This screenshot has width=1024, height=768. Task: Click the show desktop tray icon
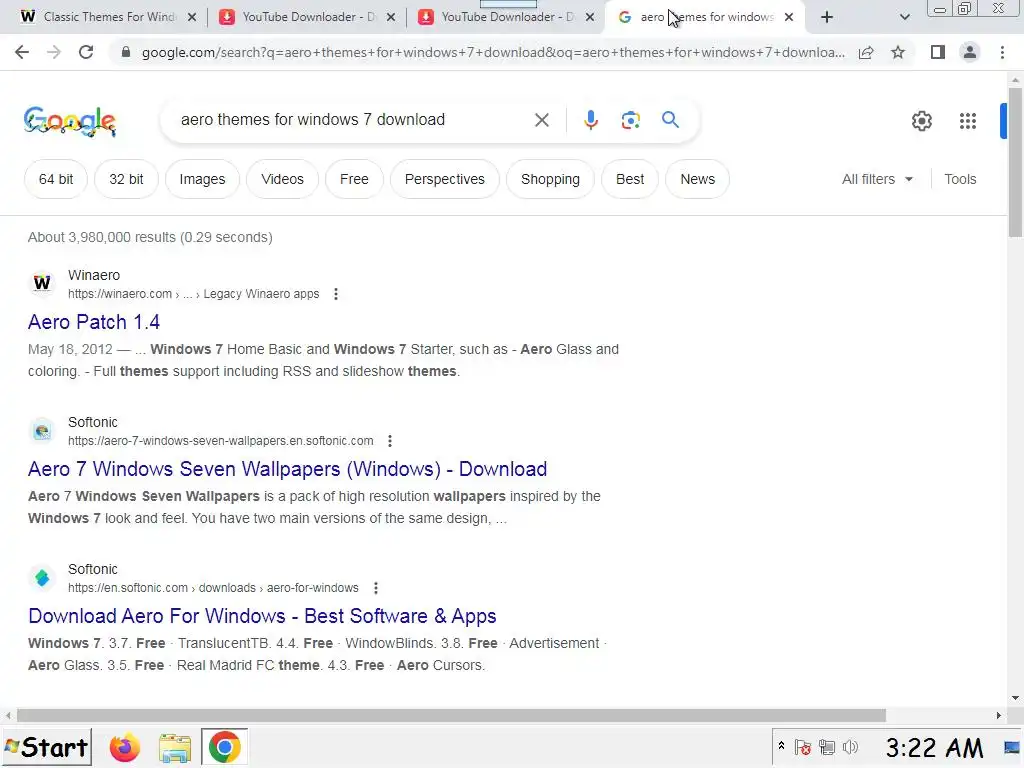pyautogui.click(x=1013, y=747)
